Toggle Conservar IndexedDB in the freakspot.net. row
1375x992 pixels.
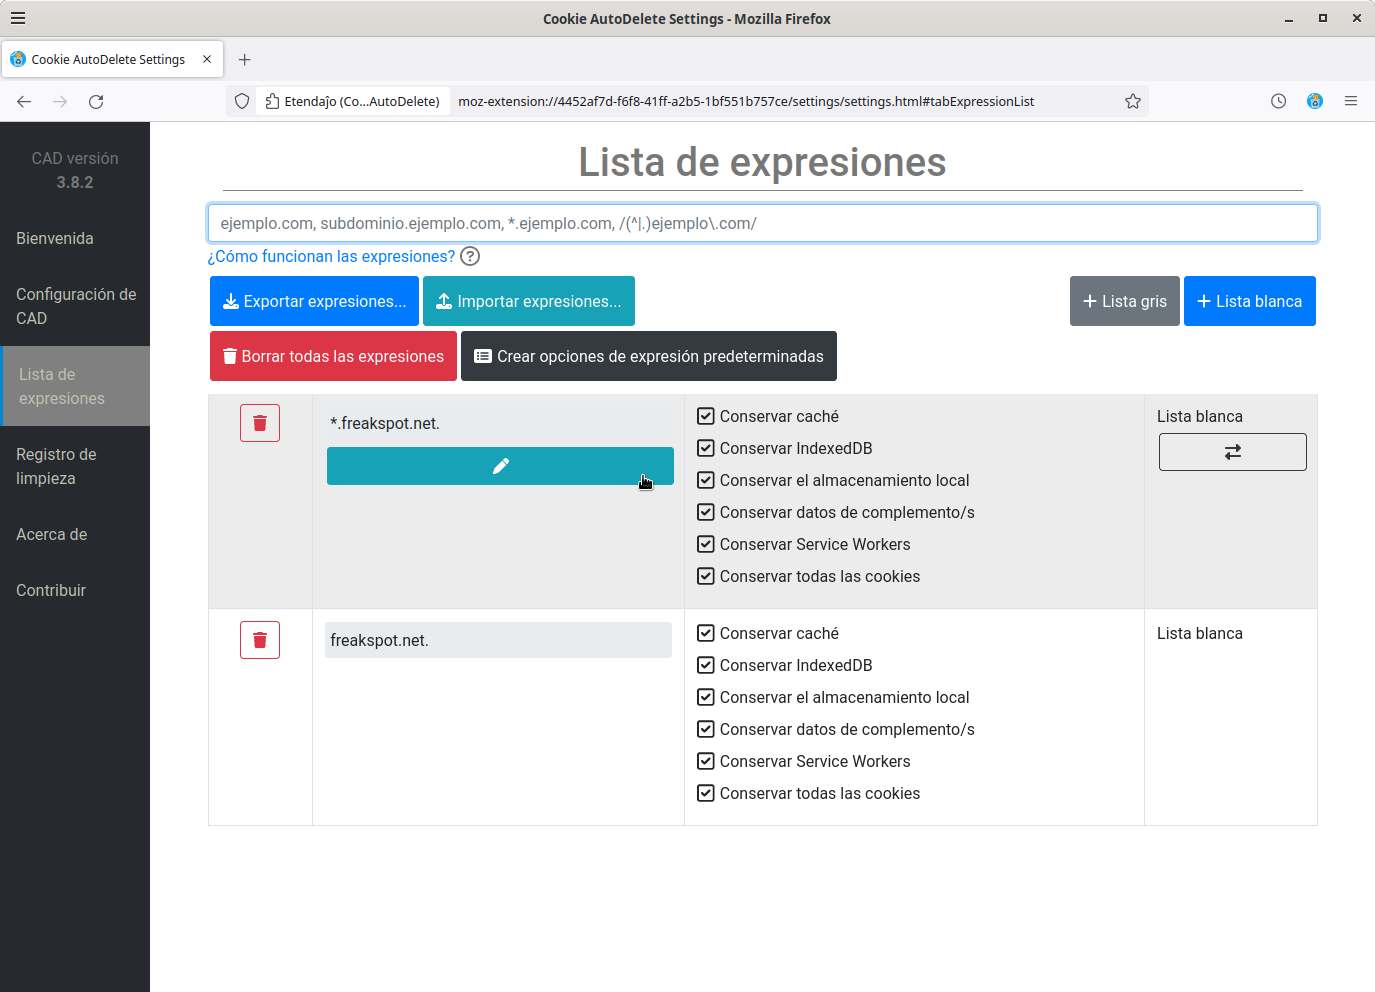[x=706, y=666]
